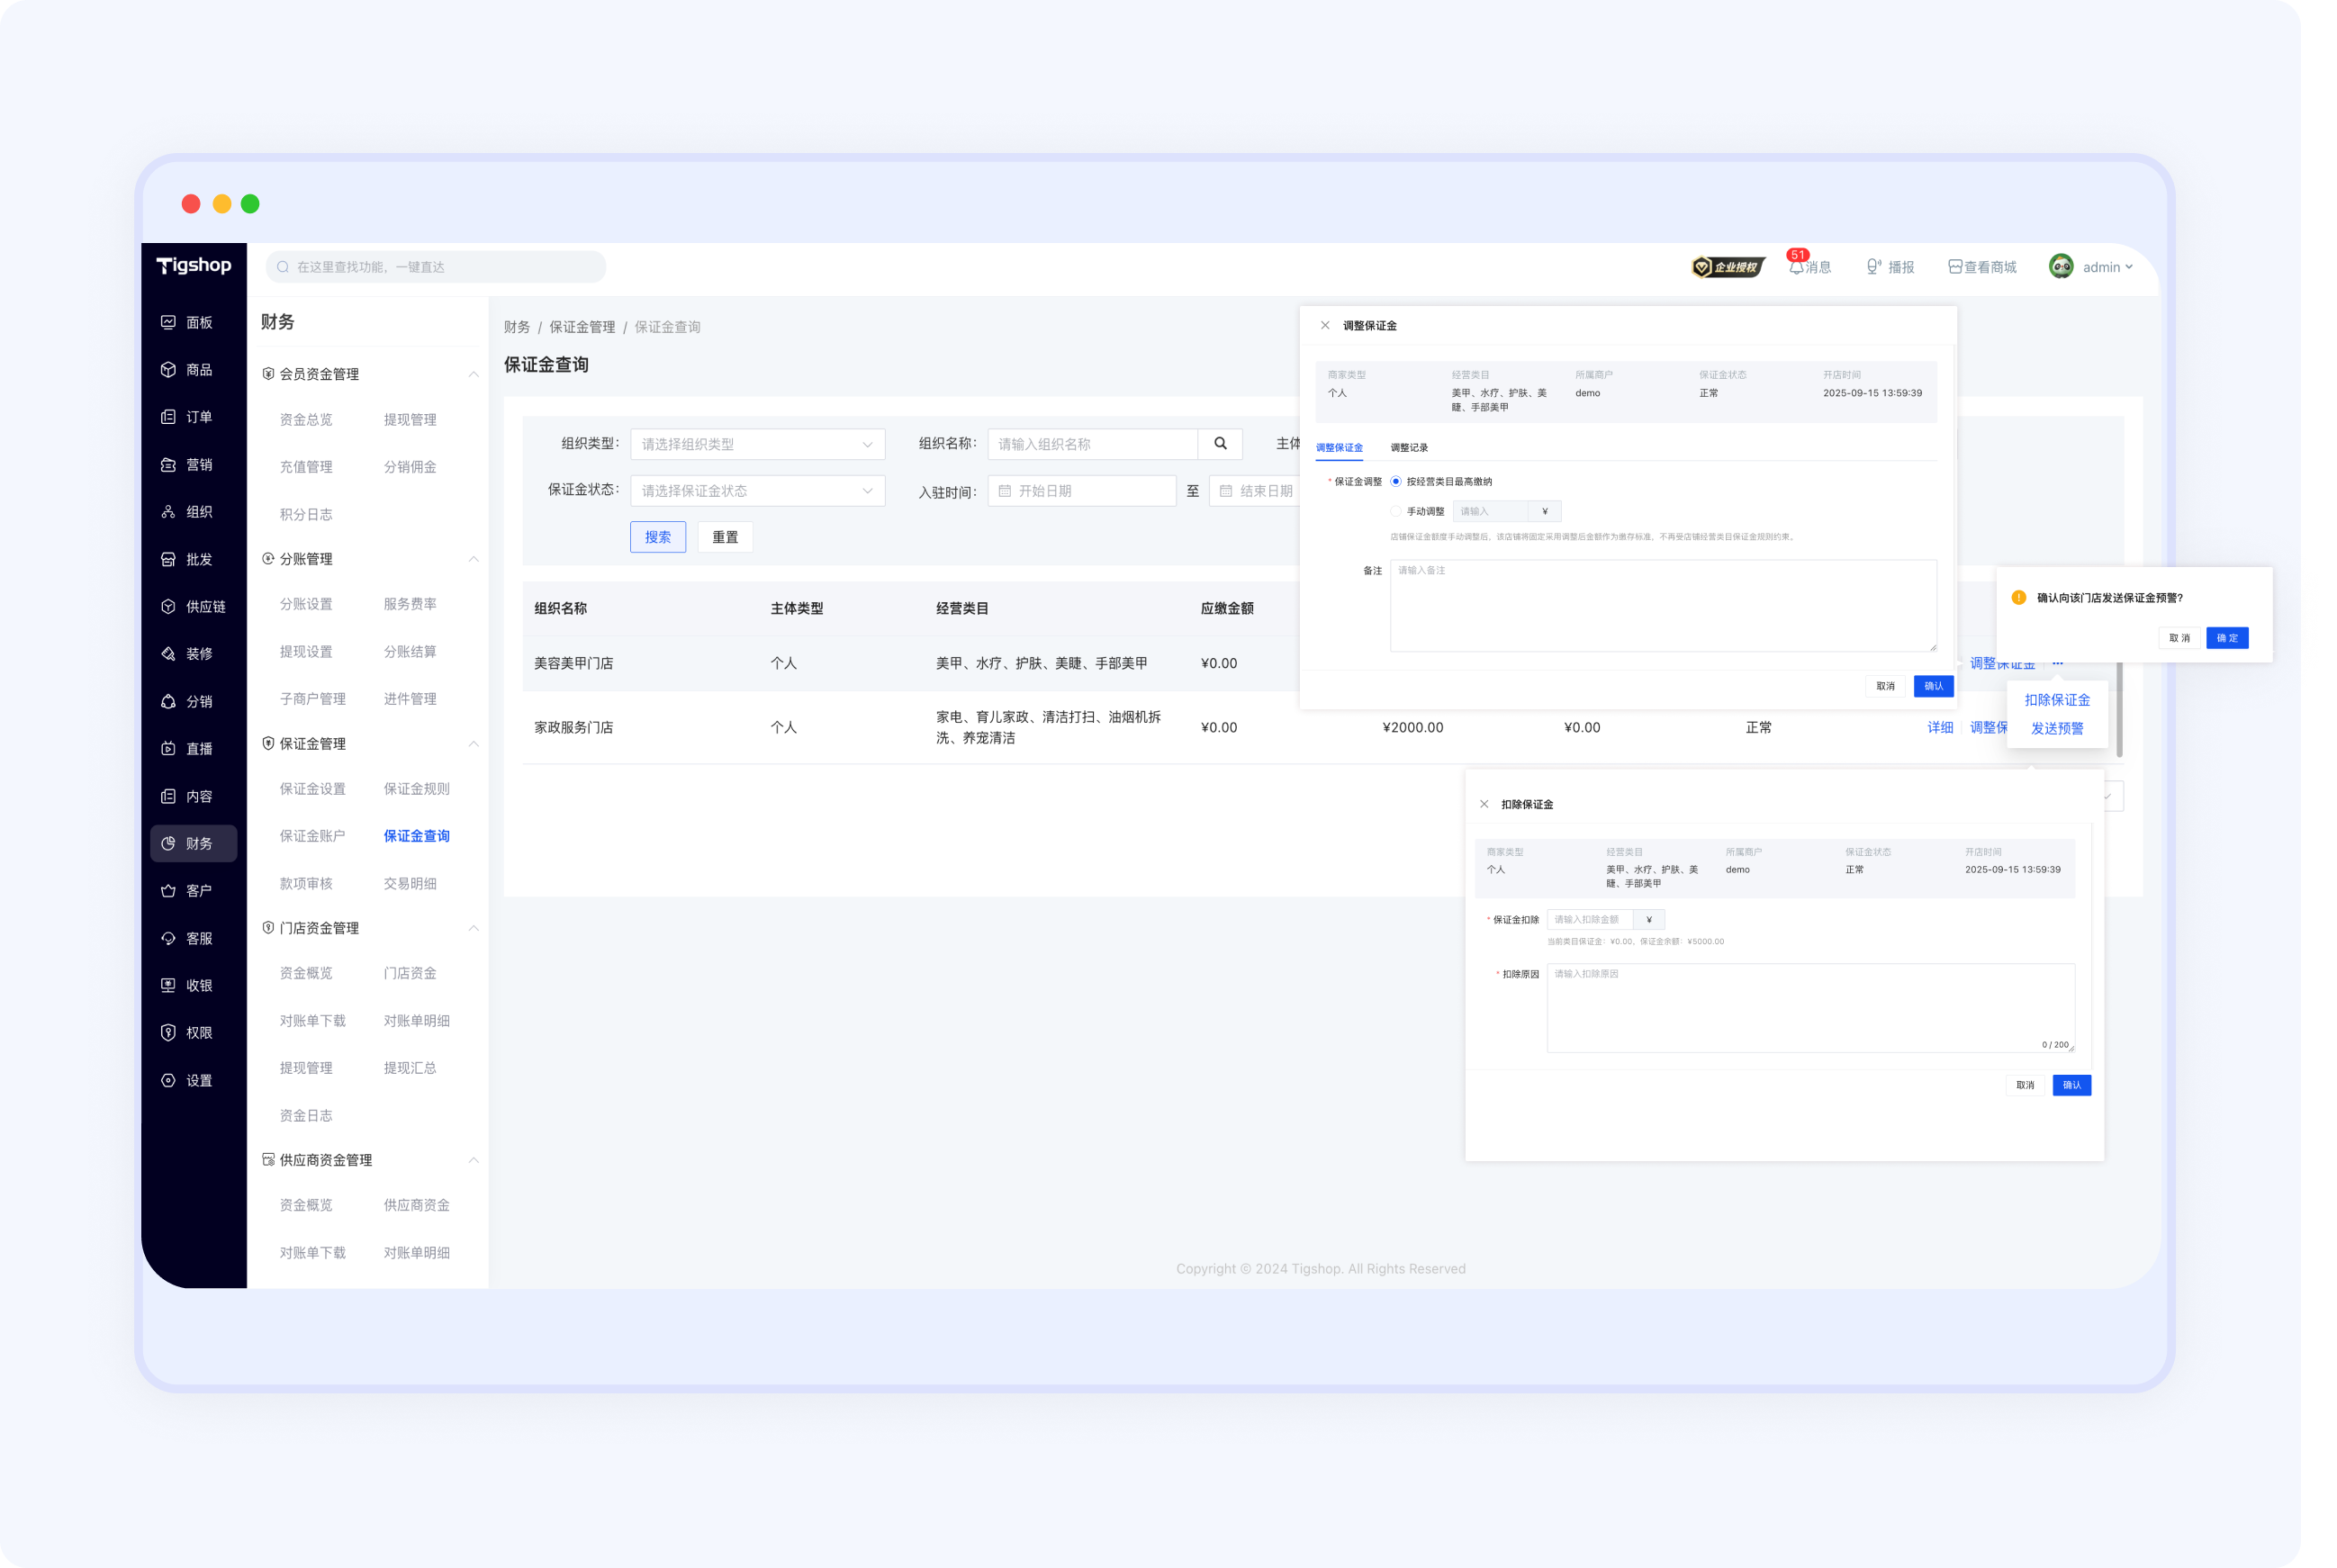
Task: Open the 组织 organization sidebar icon
Action: 168,512
